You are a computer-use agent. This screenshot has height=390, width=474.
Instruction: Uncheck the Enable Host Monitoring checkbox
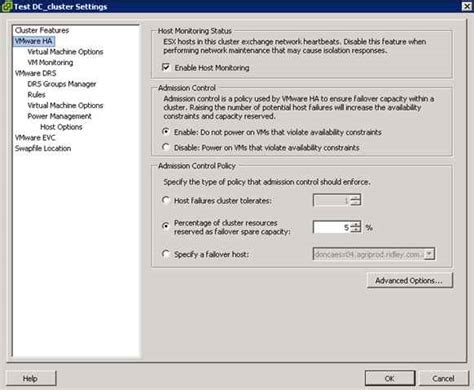pos(166,67)
